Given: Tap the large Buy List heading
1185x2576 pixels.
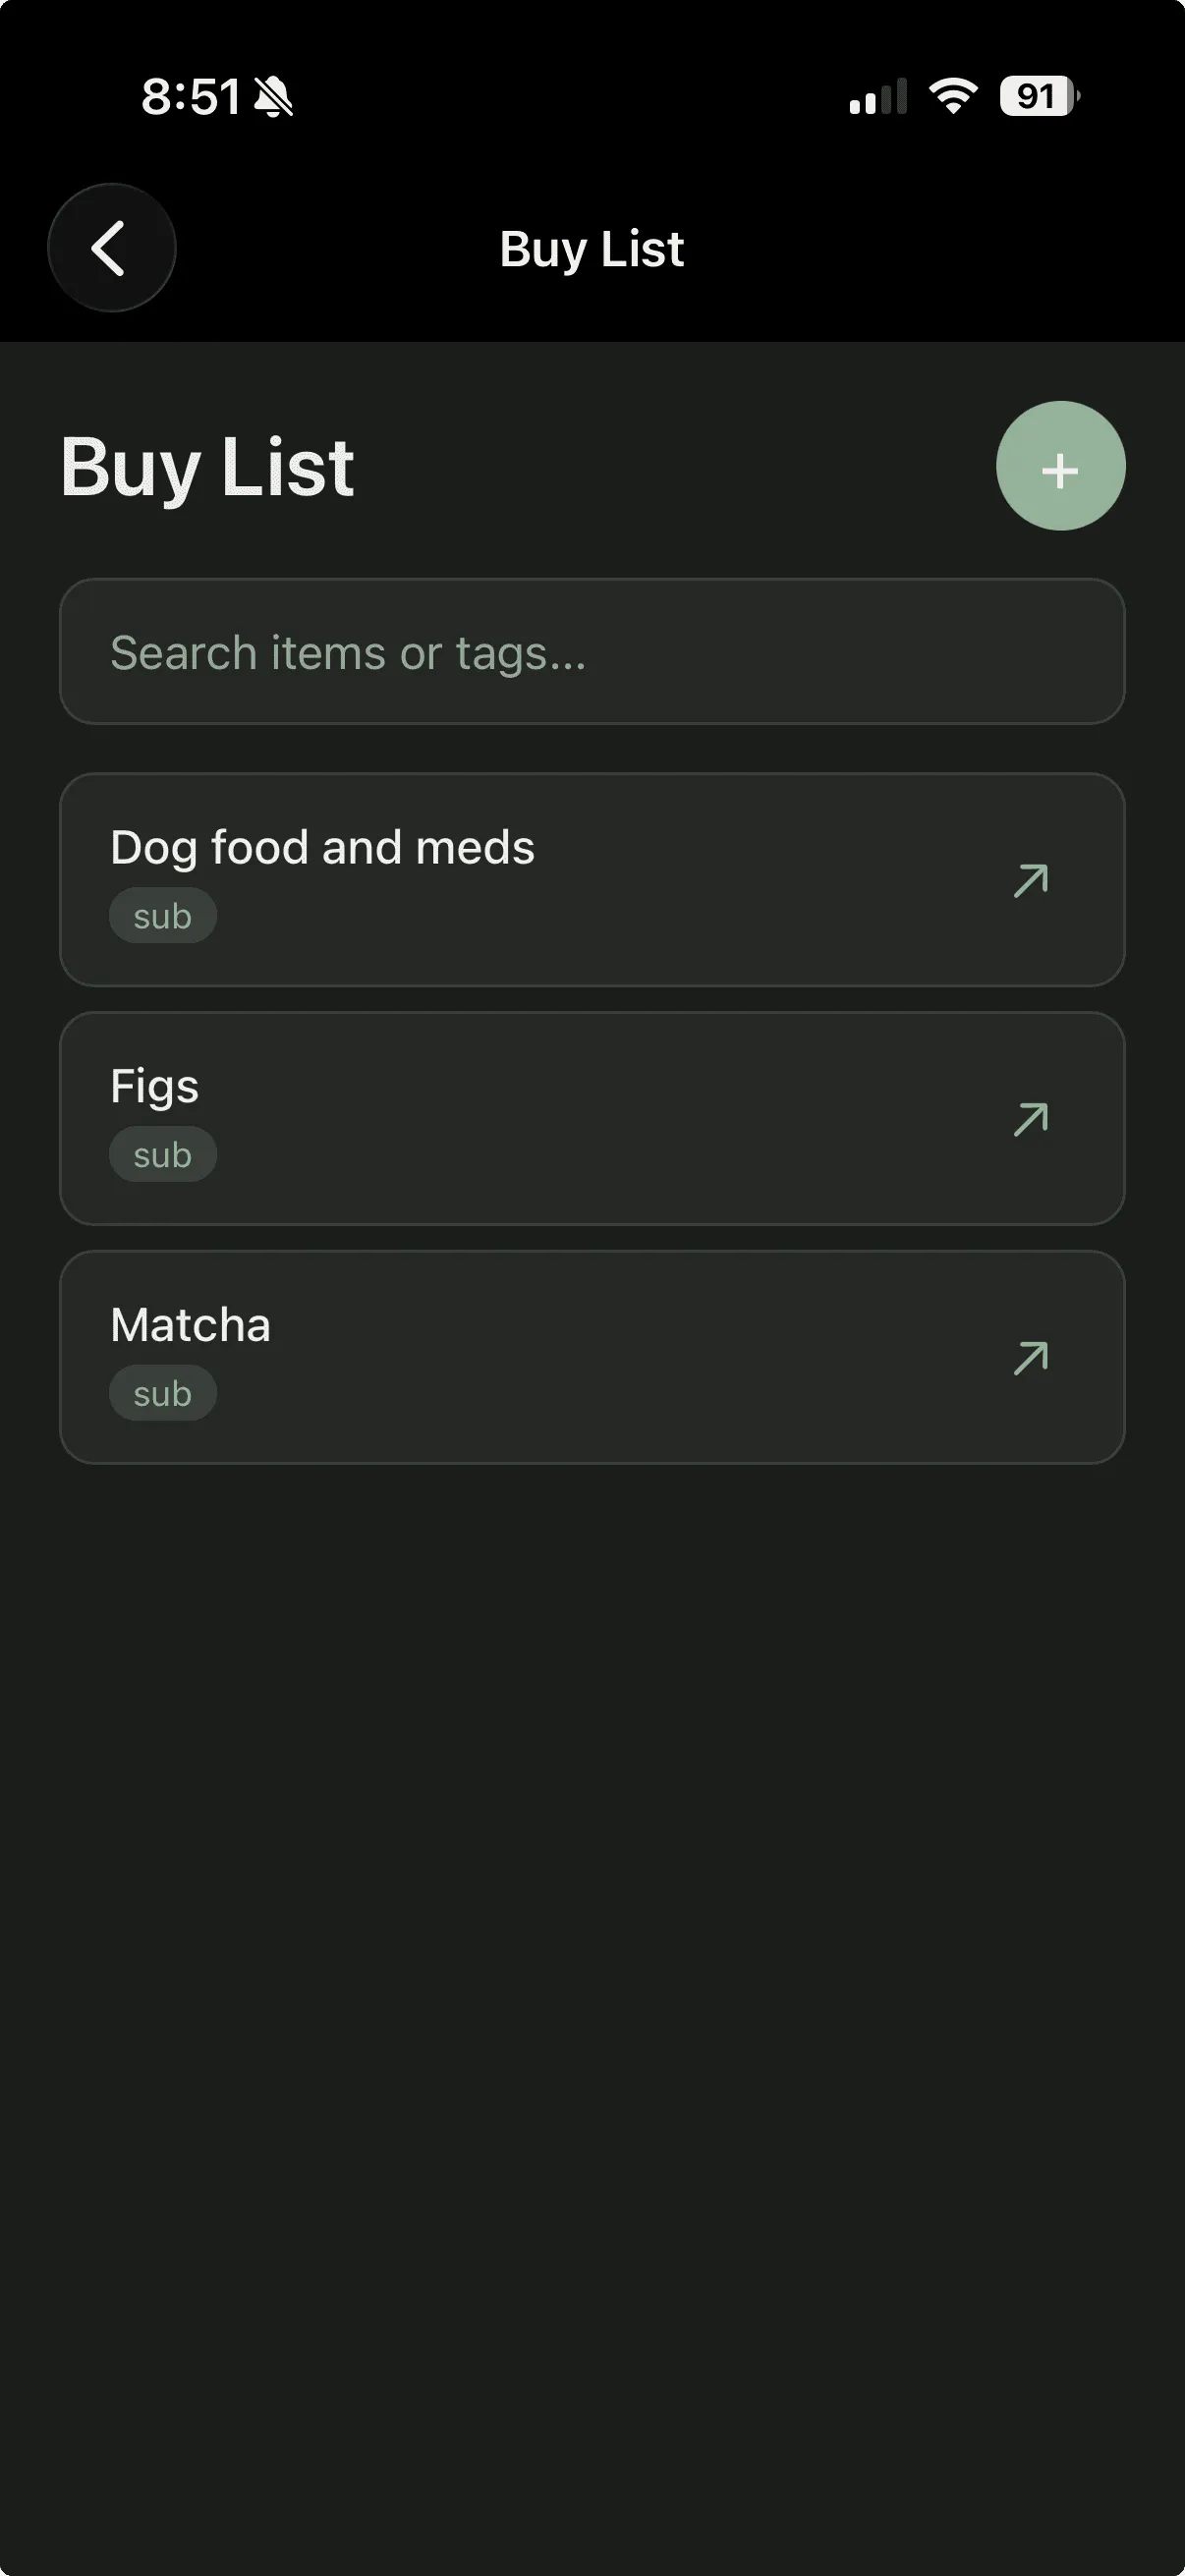Looking at the screenshot, I should [x=207, y=467].
